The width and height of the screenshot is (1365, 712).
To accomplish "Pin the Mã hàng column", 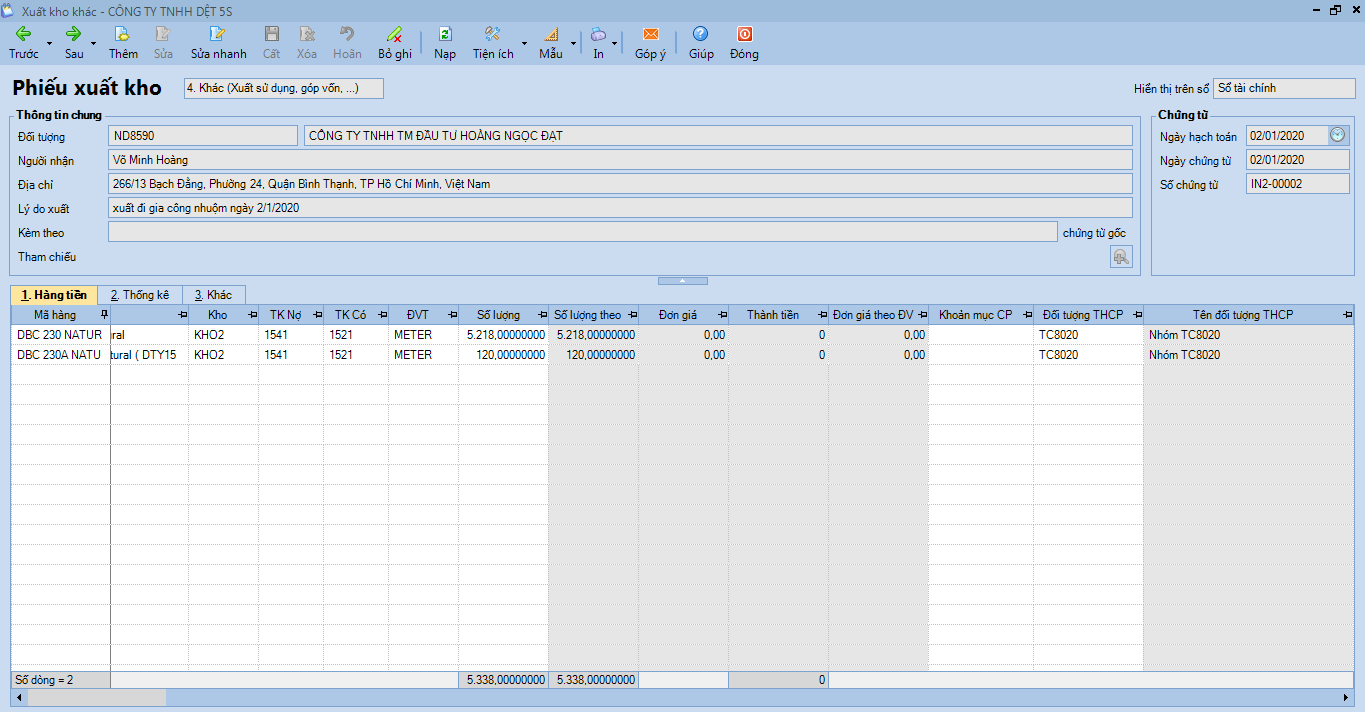I will tap(104, 315).
